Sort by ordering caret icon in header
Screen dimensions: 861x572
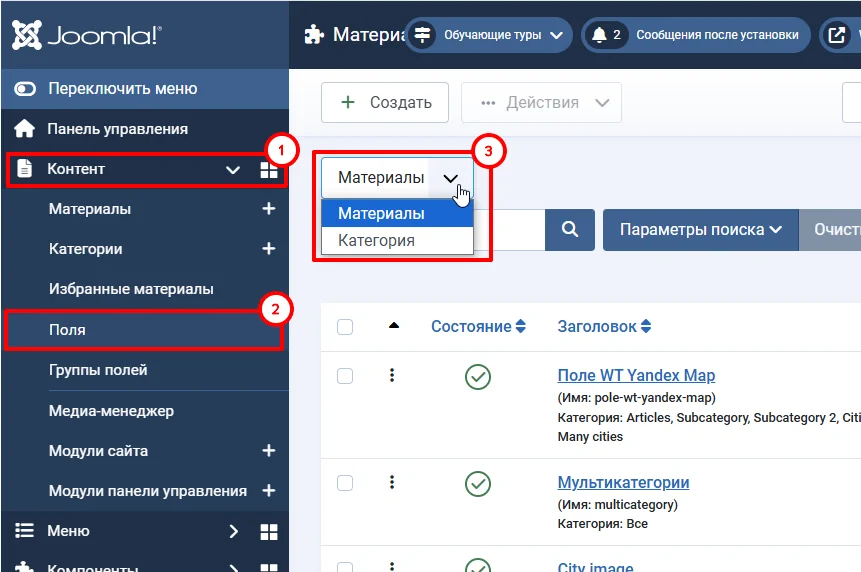tap(394, 326)
